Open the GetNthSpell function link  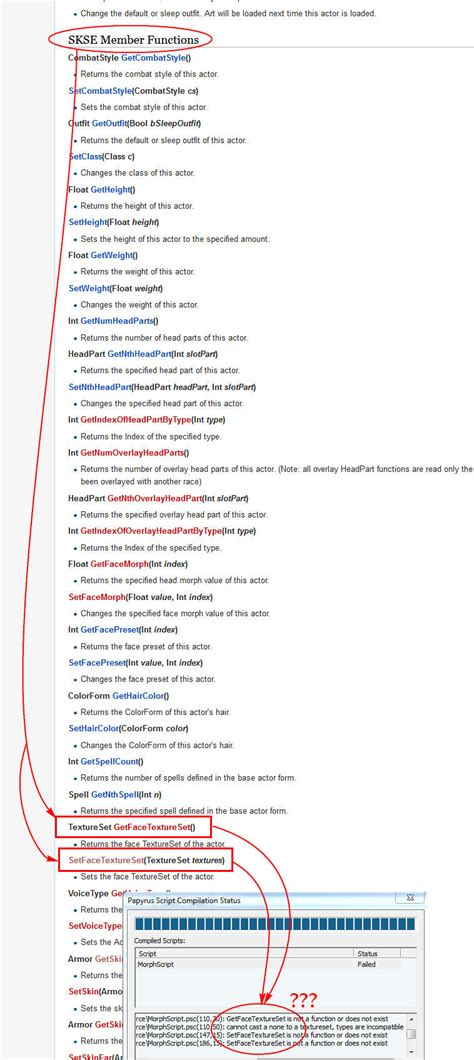[118, 794]
